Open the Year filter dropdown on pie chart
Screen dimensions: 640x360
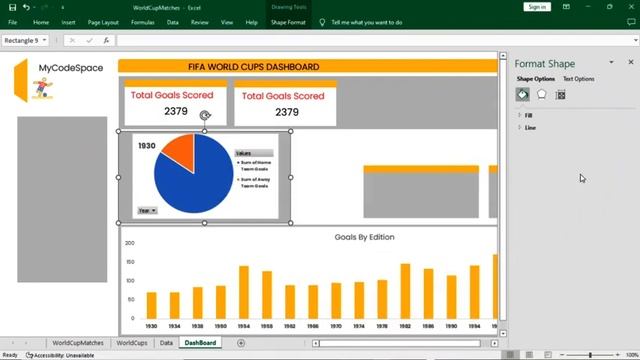(x=147, y=211)
